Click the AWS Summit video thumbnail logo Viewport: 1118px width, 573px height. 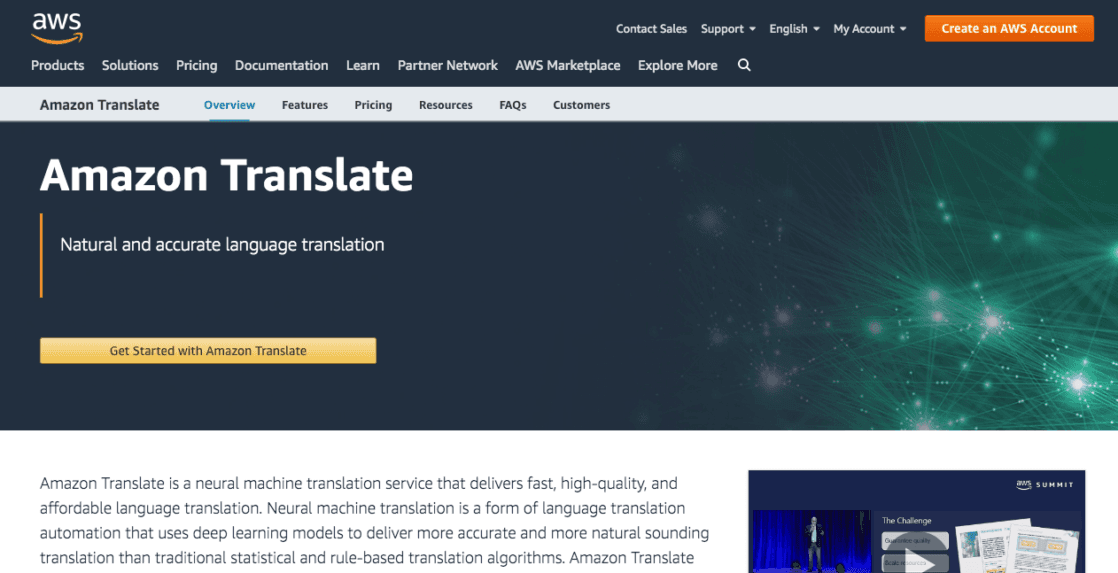1045,485
